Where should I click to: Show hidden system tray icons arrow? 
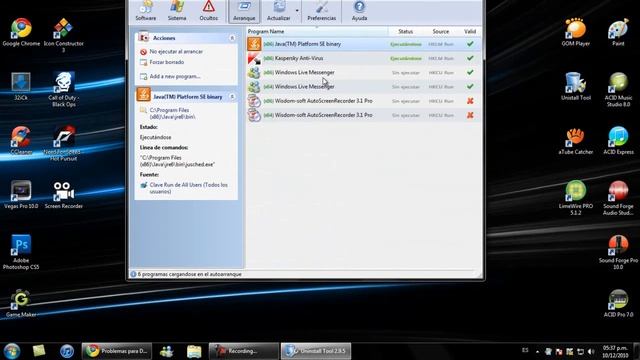coord(537,351)
